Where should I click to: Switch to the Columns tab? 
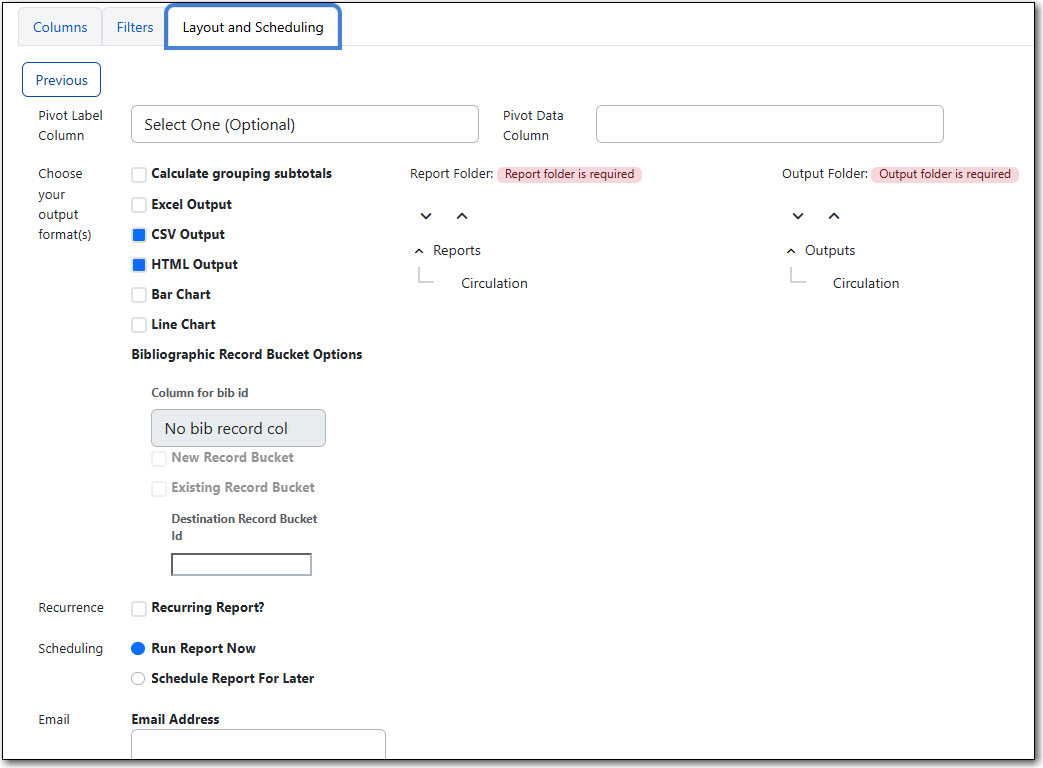pos(60,27)
